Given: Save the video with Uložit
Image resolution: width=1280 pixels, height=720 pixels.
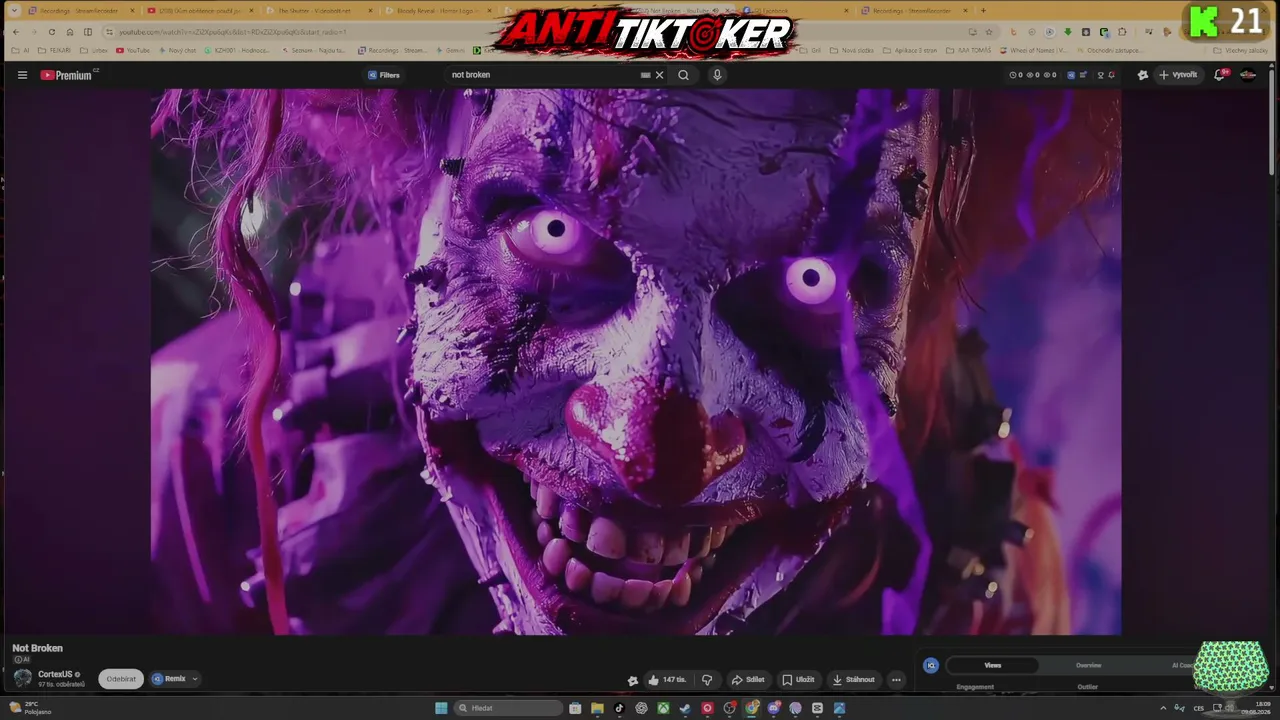Looking at the screenshot, I should pyautogui.click(x=798, y=680).
